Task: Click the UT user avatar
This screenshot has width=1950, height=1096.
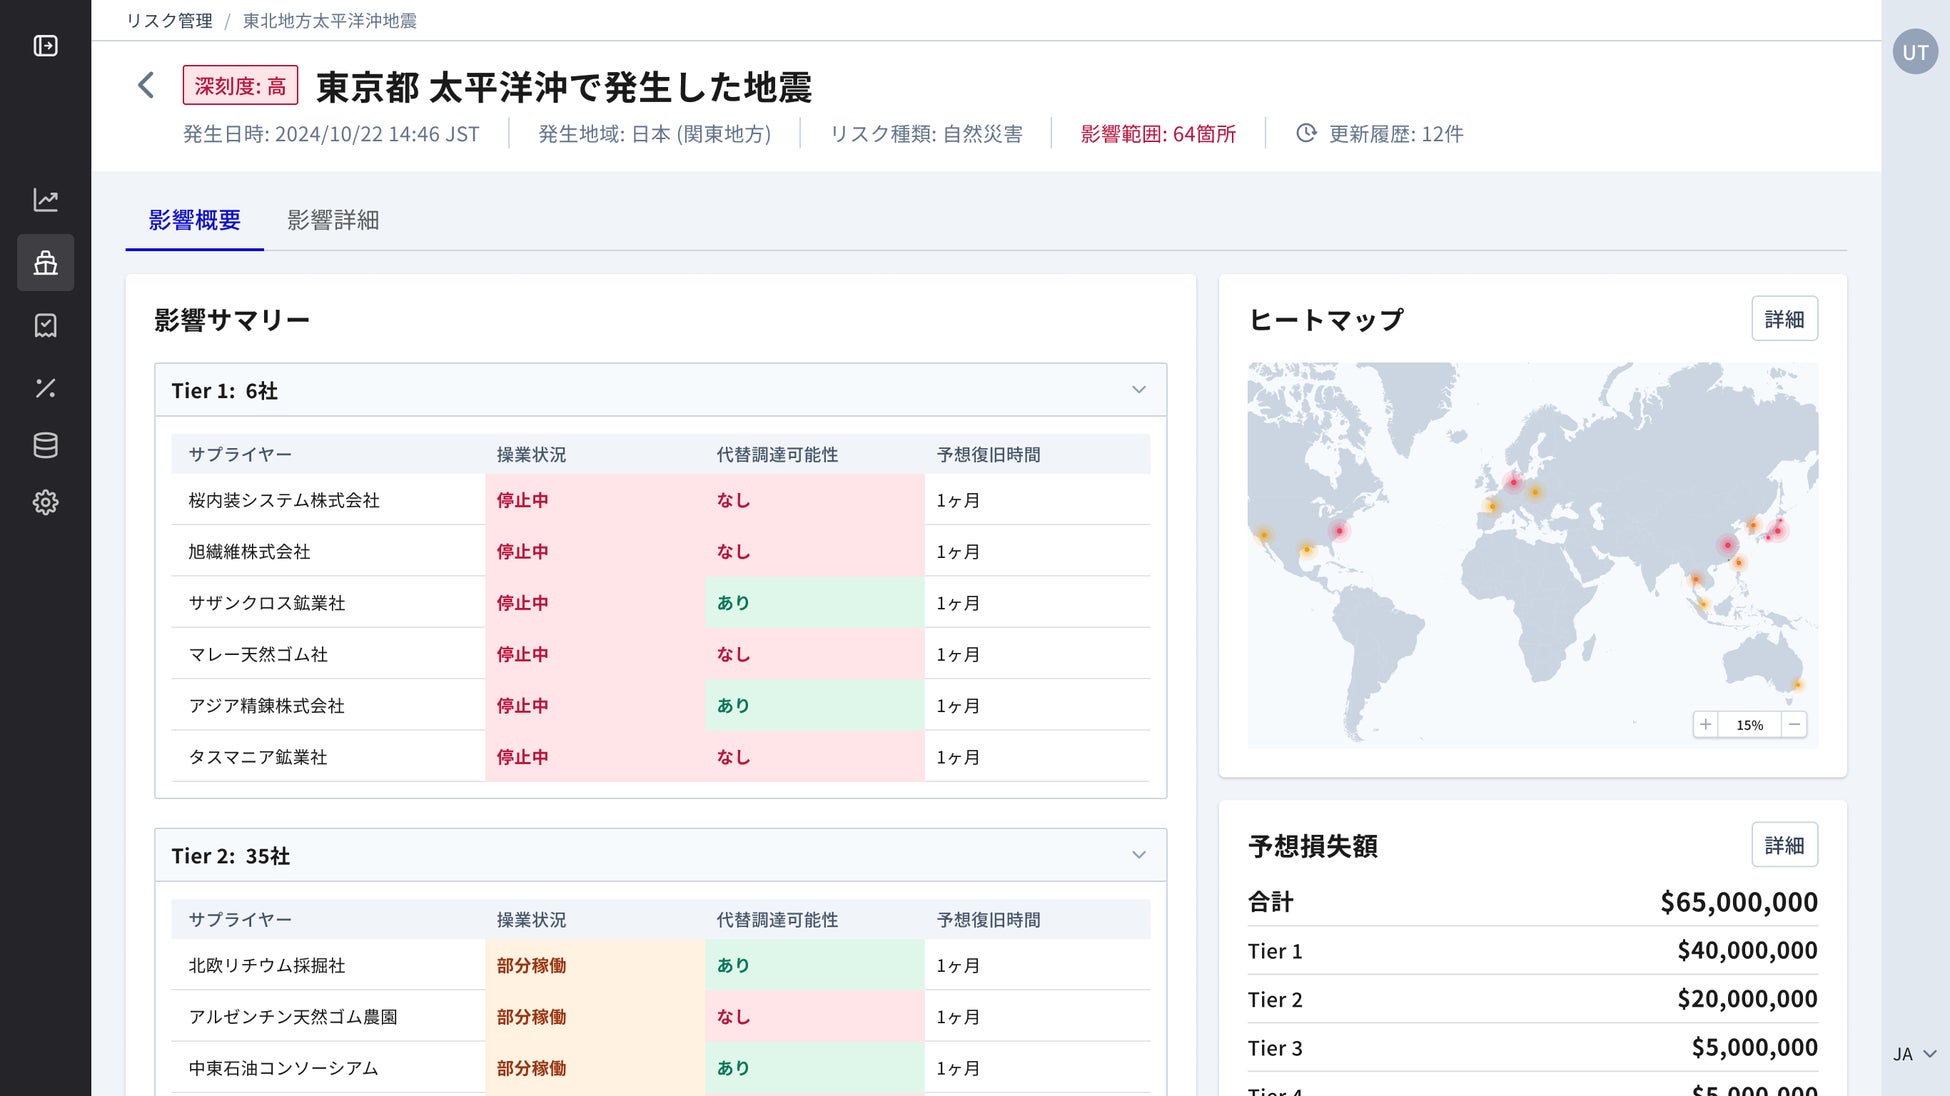Action: pos(1914,52)
